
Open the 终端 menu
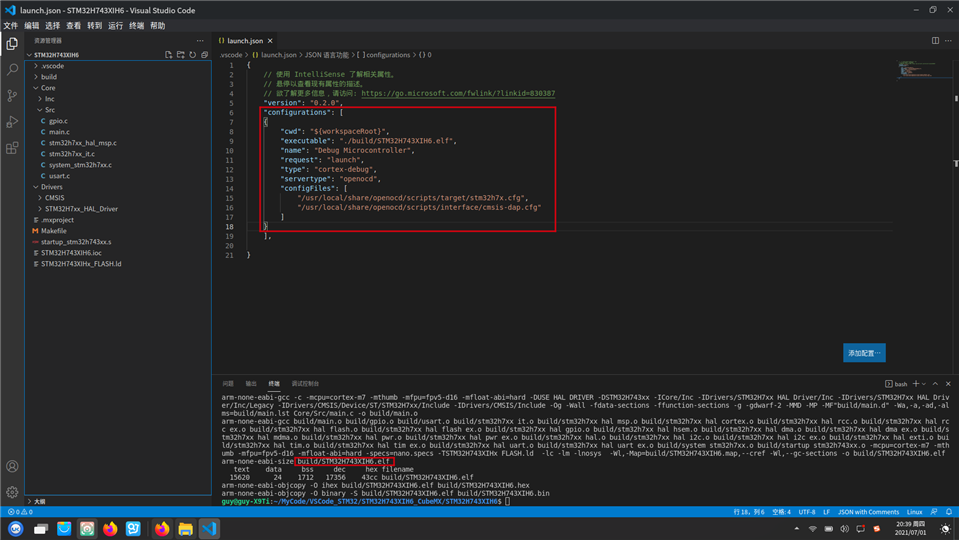click(136, 26)
